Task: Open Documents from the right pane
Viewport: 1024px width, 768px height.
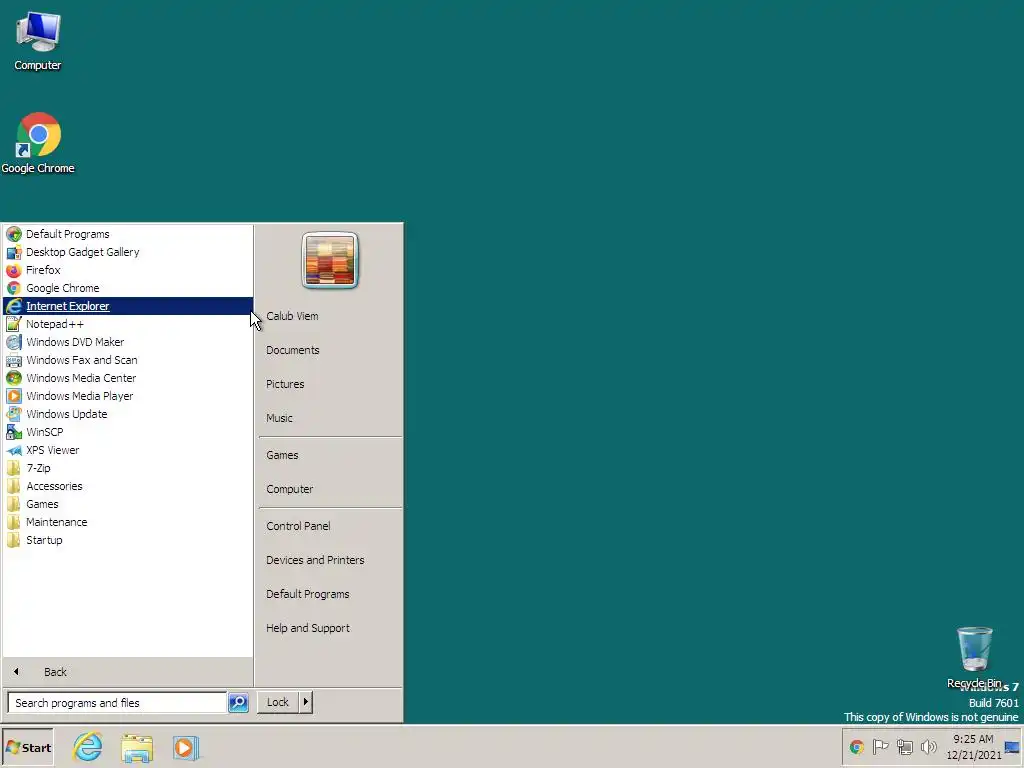Action: click(x=330, y=350)
